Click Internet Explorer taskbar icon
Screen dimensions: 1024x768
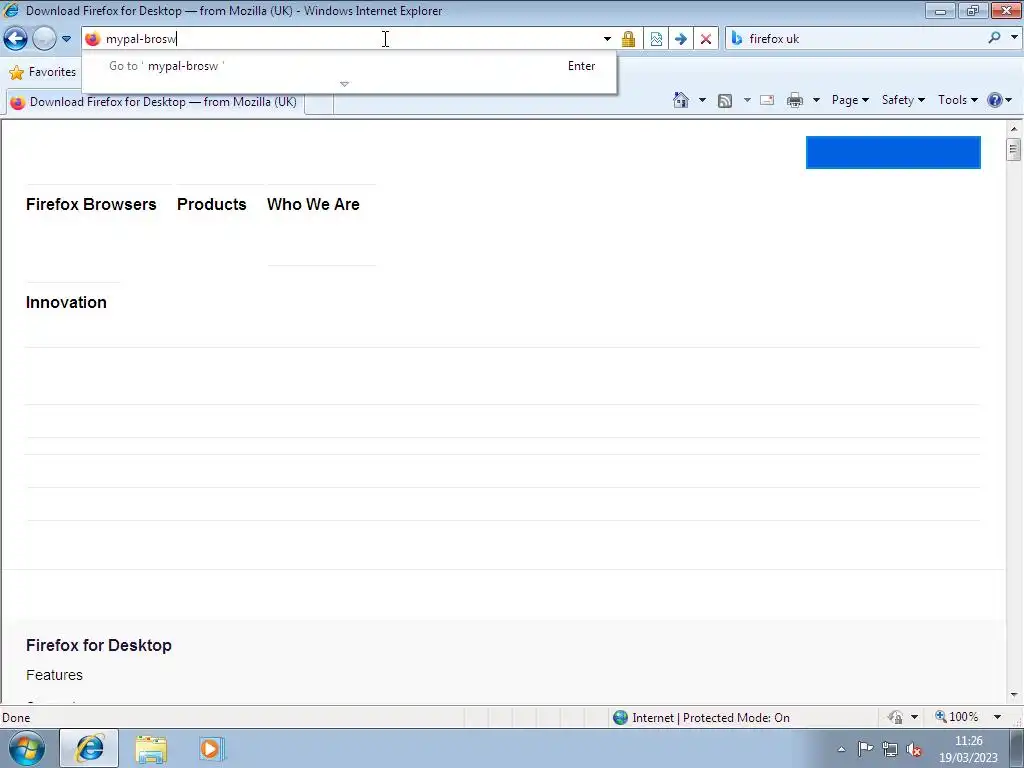(89, 748)
